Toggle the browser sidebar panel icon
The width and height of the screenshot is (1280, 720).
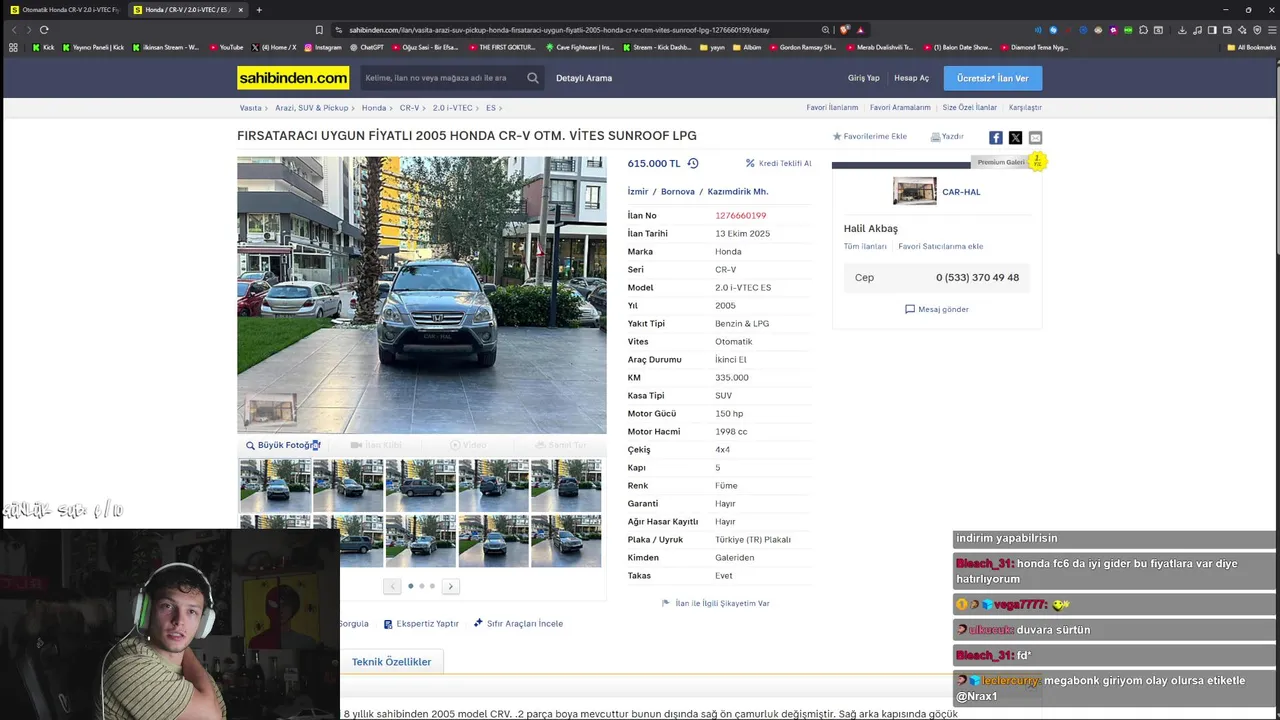1212,30
